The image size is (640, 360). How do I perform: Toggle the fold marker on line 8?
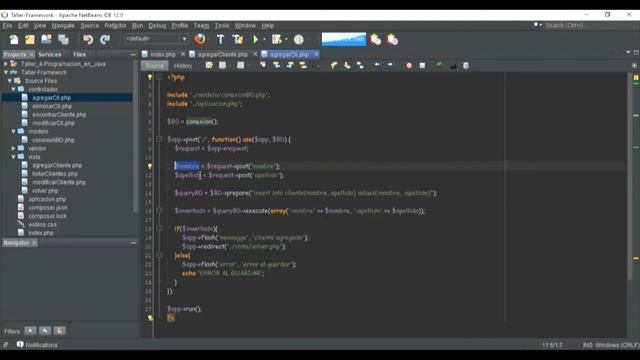pyautogui.click(x=159, y=139)
